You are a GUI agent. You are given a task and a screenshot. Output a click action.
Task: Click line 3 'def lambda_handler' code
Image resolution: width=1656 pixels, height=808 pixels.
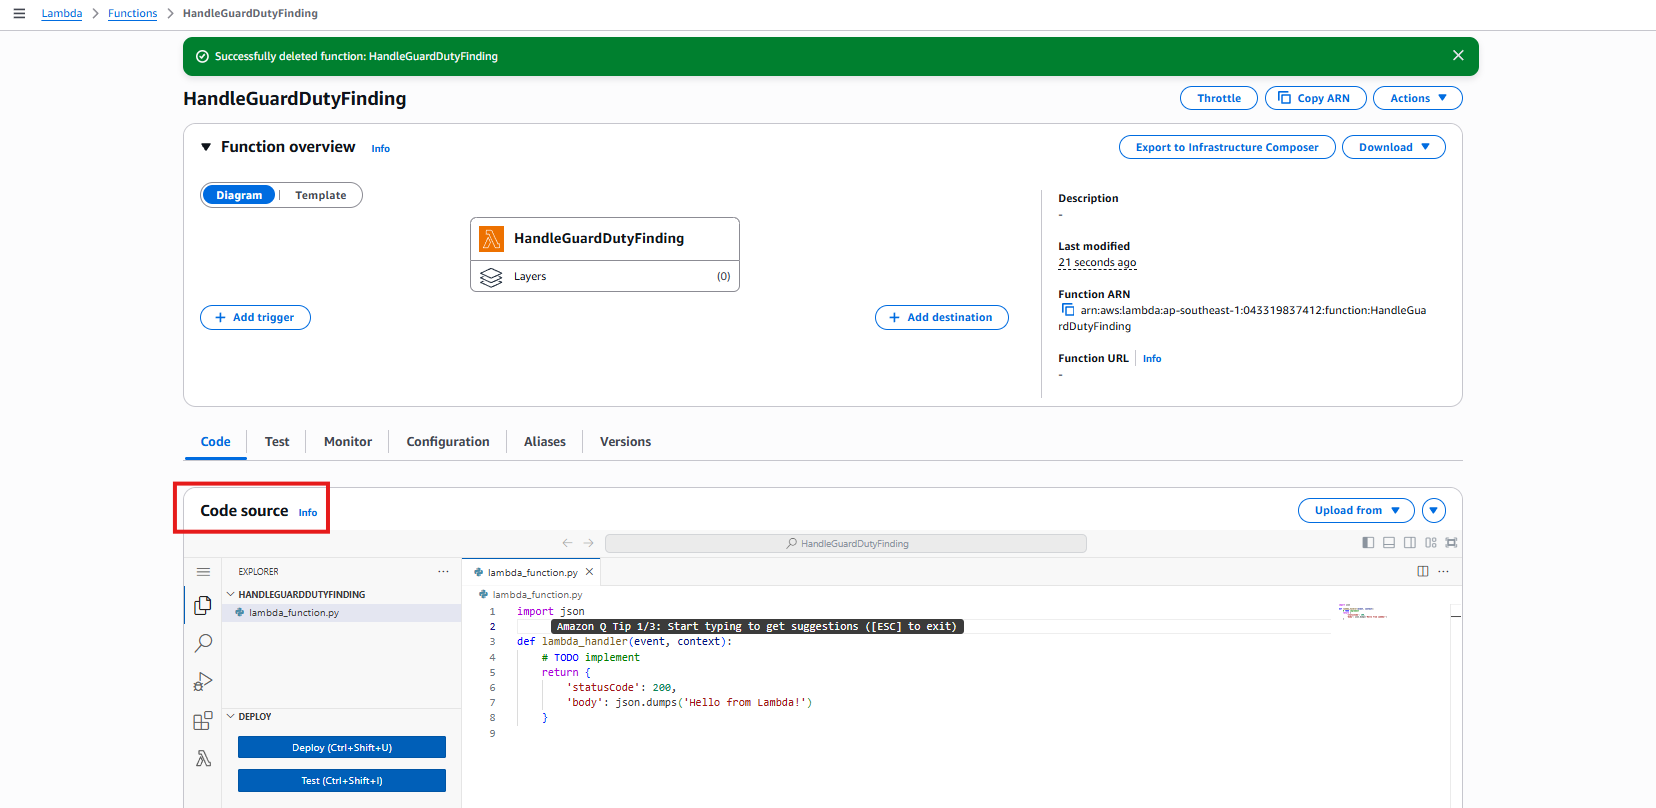click(624, 642)
